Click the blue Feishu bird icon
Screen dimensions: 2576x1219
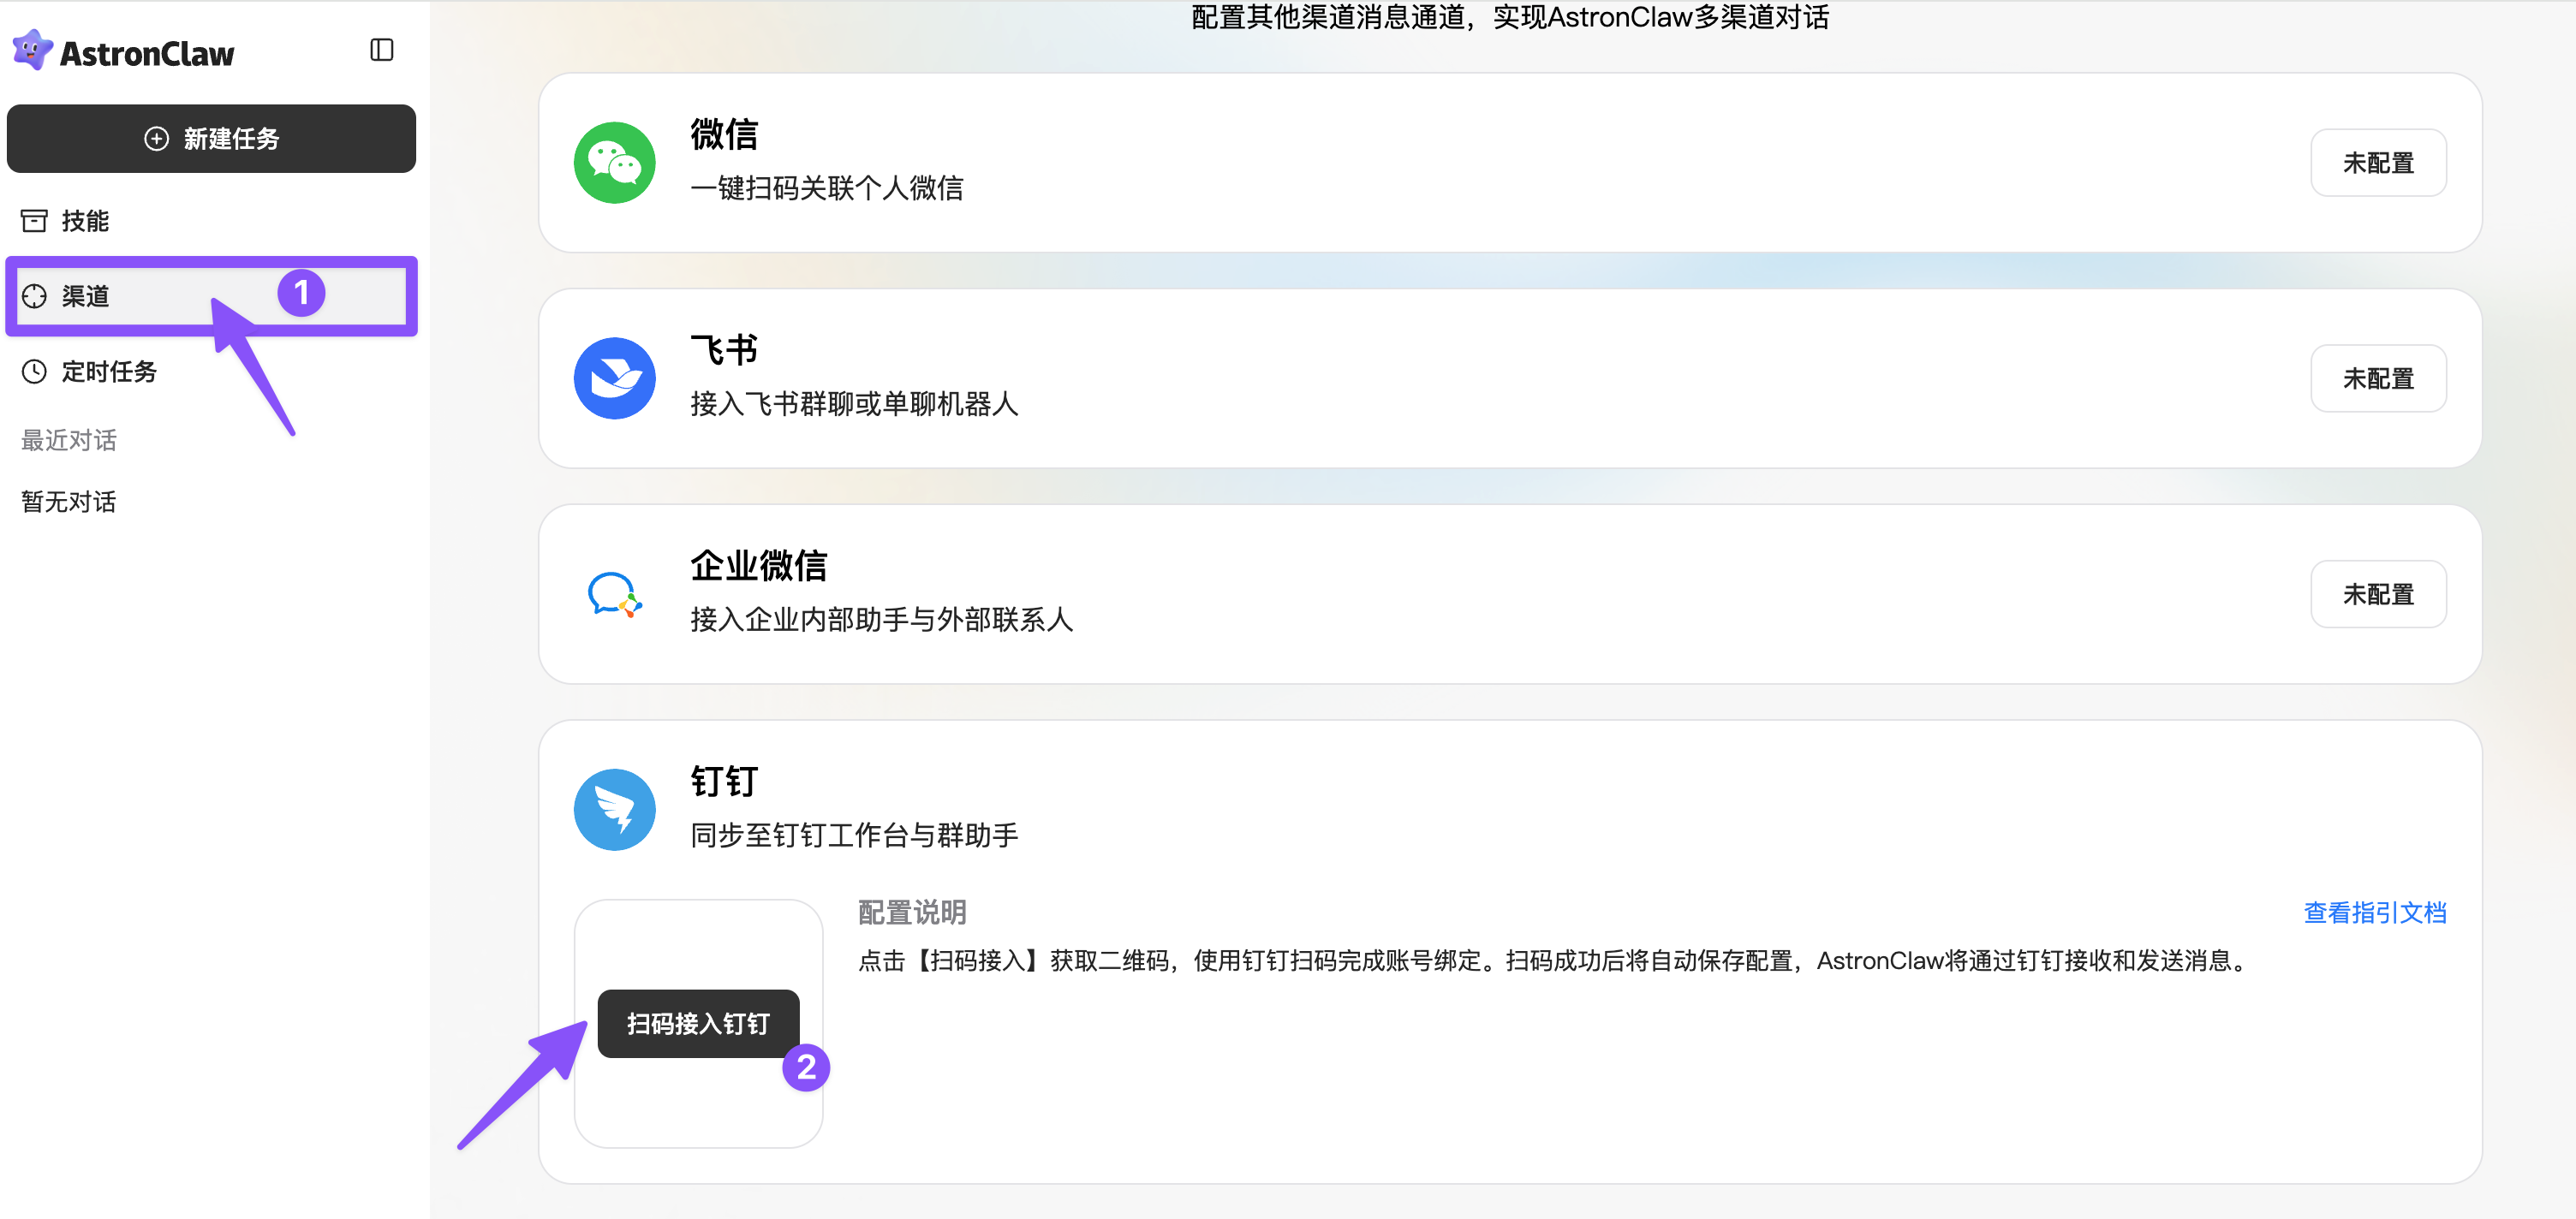pyautogui.click(x=614, y=379)
